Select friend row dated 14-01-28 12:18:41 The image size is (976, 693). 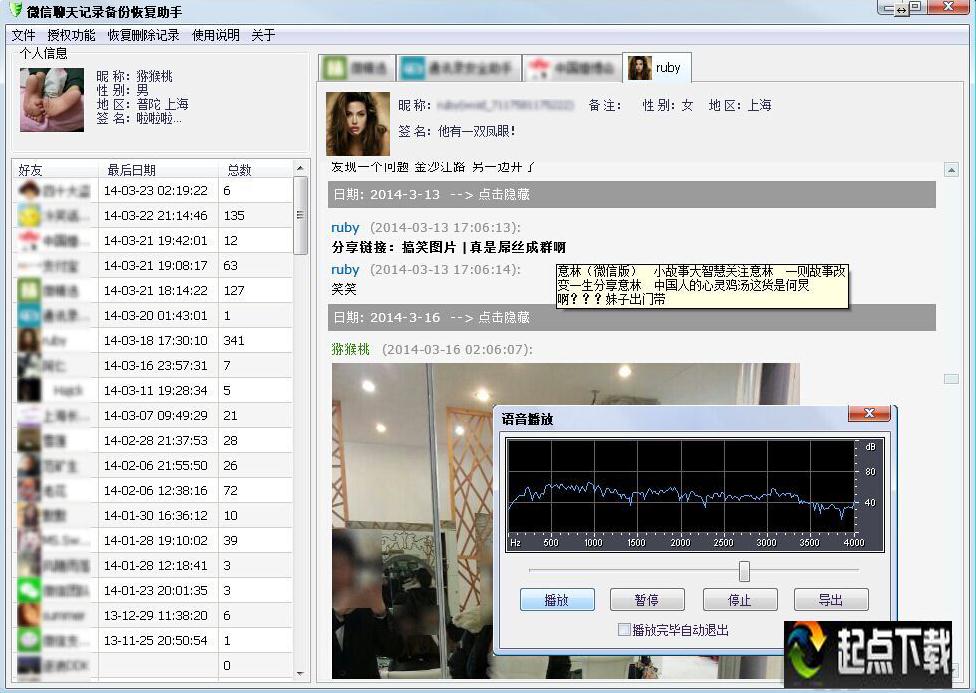point(153,565)
